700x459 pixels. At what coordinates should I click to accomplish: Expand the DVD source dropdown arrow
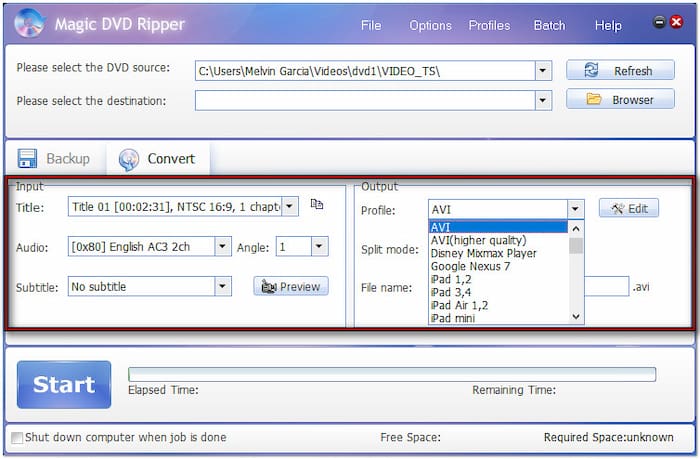pos(543,71)
